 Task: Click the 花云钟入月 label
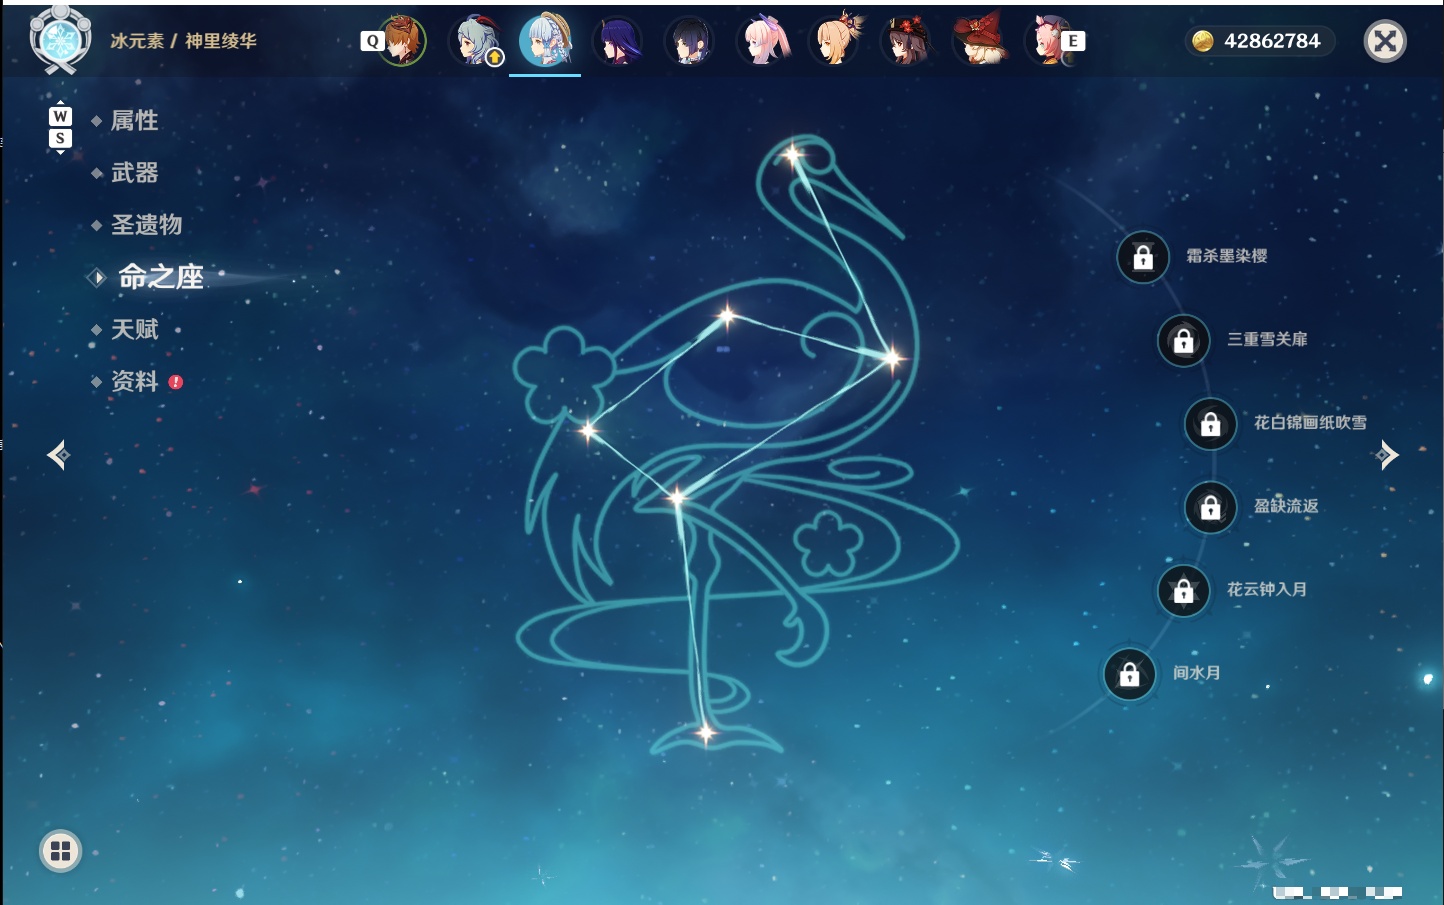1267,589
